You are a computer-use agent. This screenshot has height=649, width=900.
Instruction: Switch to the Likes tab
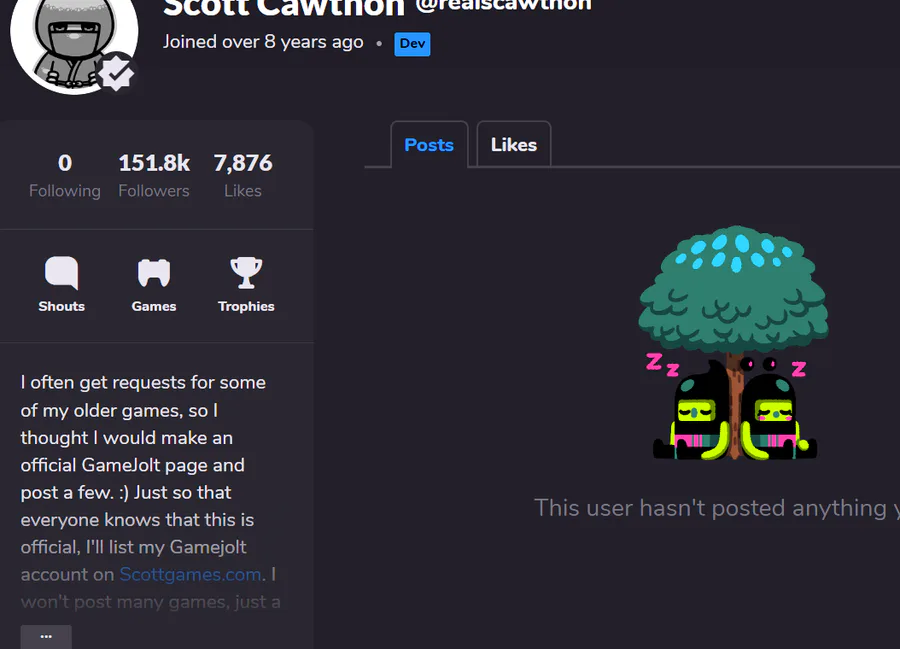pos(514,145)
